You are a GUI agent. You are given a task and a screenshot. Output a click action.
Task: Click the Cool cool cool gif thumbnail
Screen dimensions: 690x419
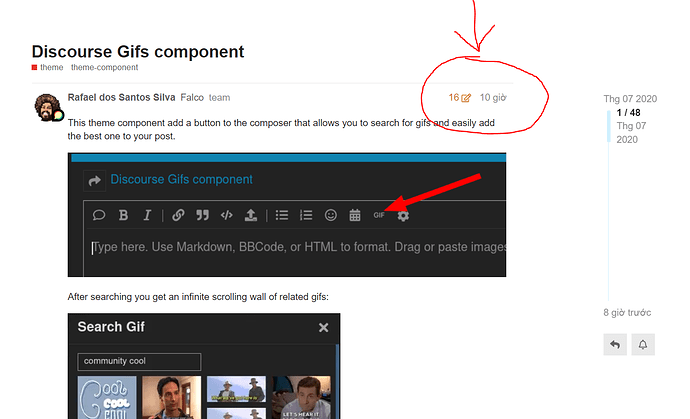click(x=107, y=397)
